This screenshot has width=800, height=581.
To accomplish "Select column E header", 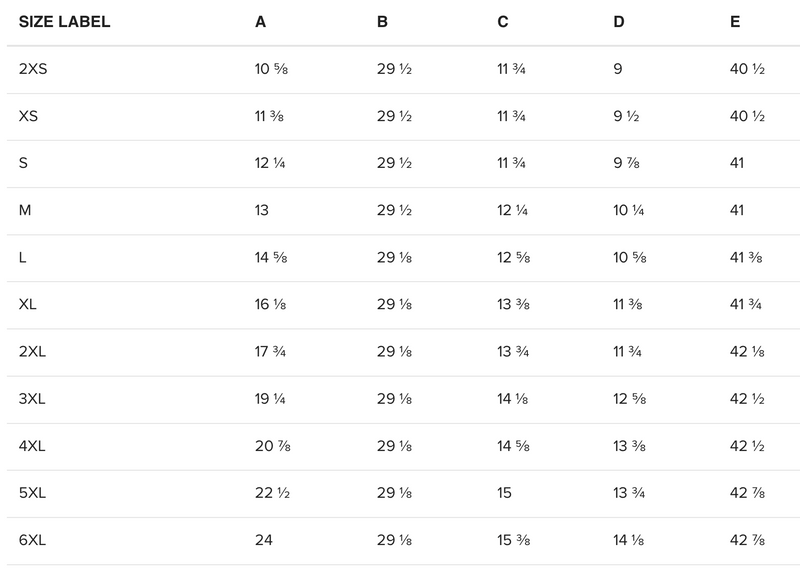I will click(x=736, y=22).
